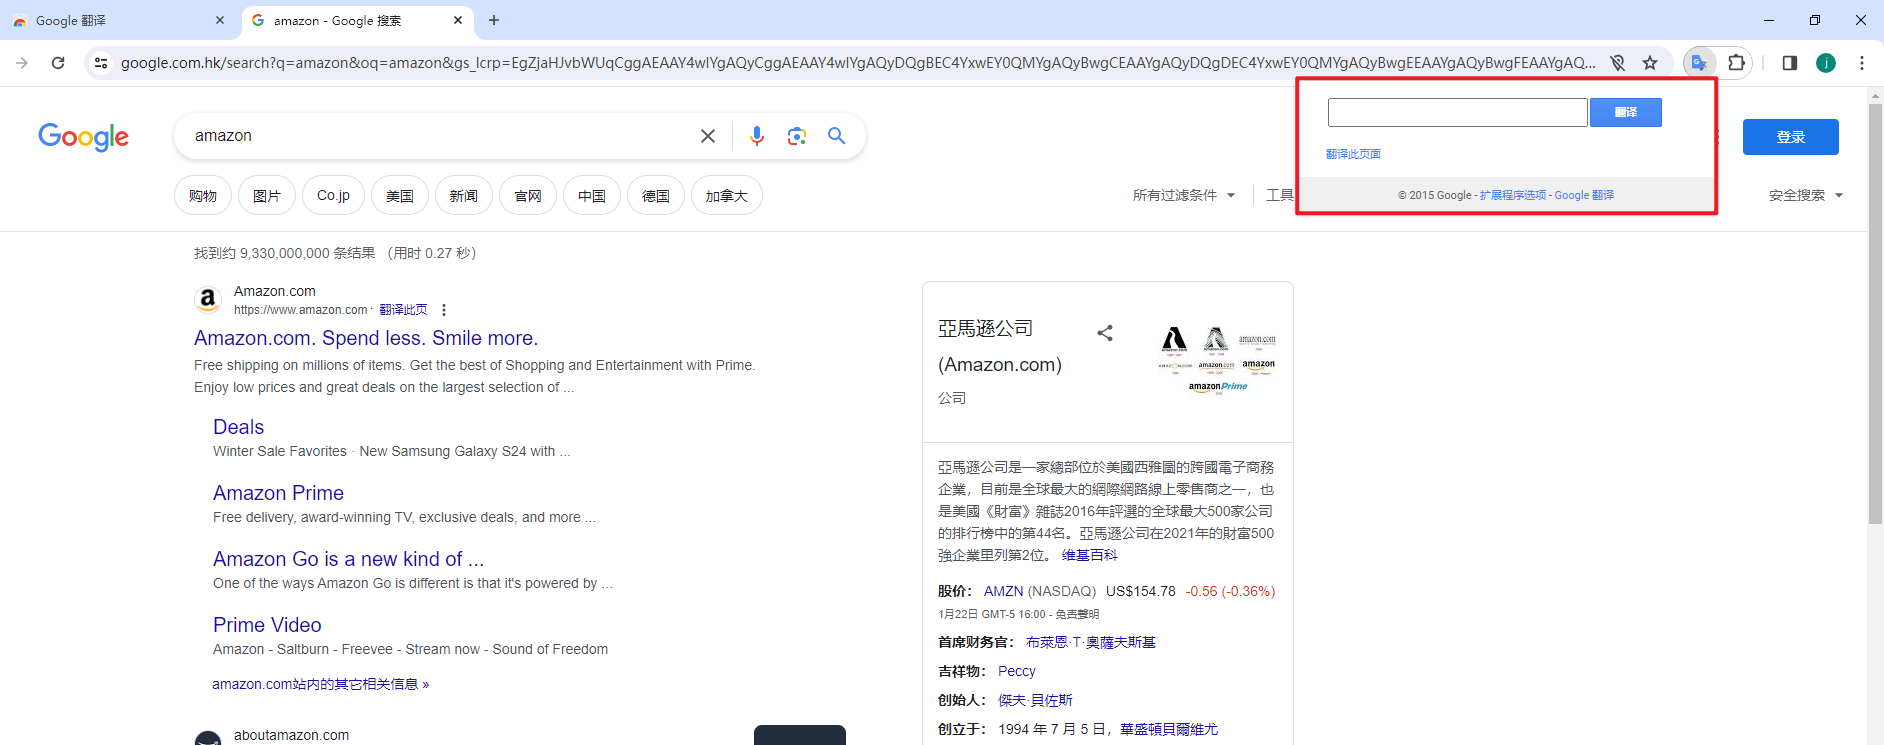Viewport: 1884px width, 745px height.
Task: Open the aboutamazon.com result
Action: tap(291, 735)
